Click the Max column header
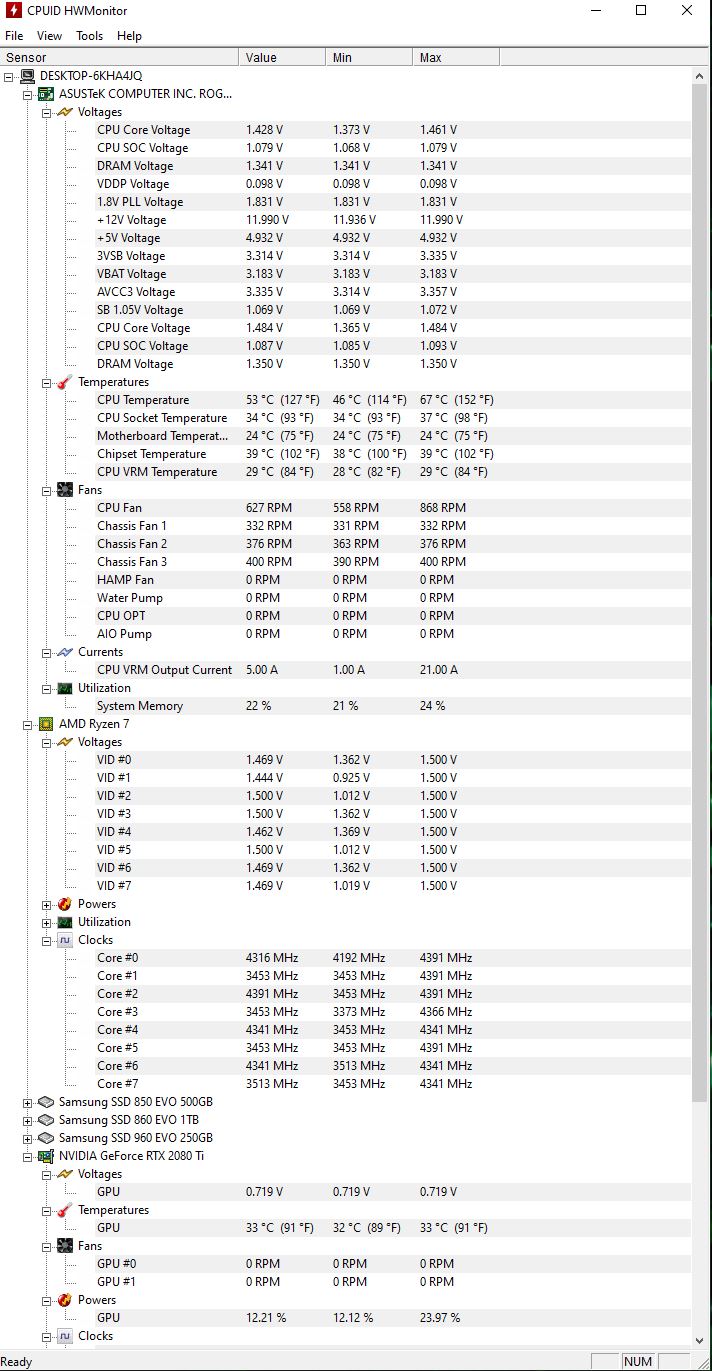The width and height of the screenshot is (712, 1371). pyautogui.click(x=456, y=57)
